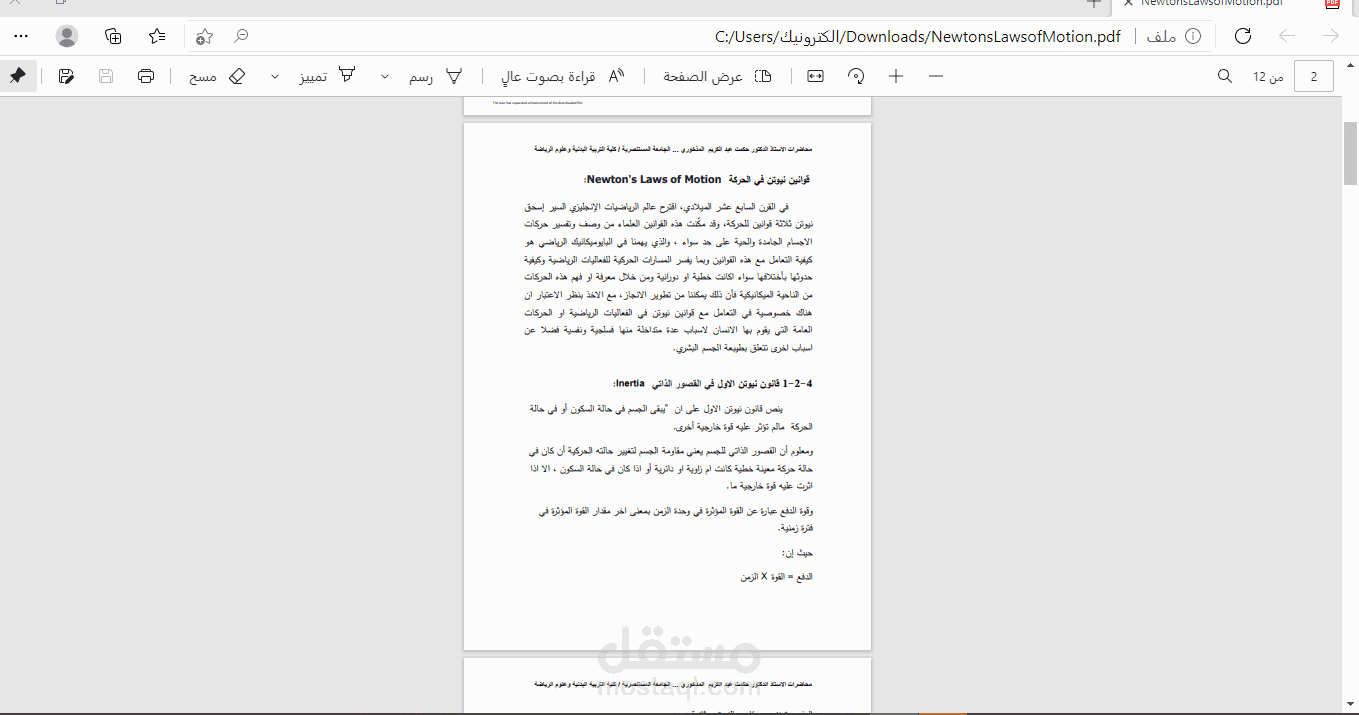The image size is (1359, 715).
Task: Add this page to favorites
Action: click(205, 36)
